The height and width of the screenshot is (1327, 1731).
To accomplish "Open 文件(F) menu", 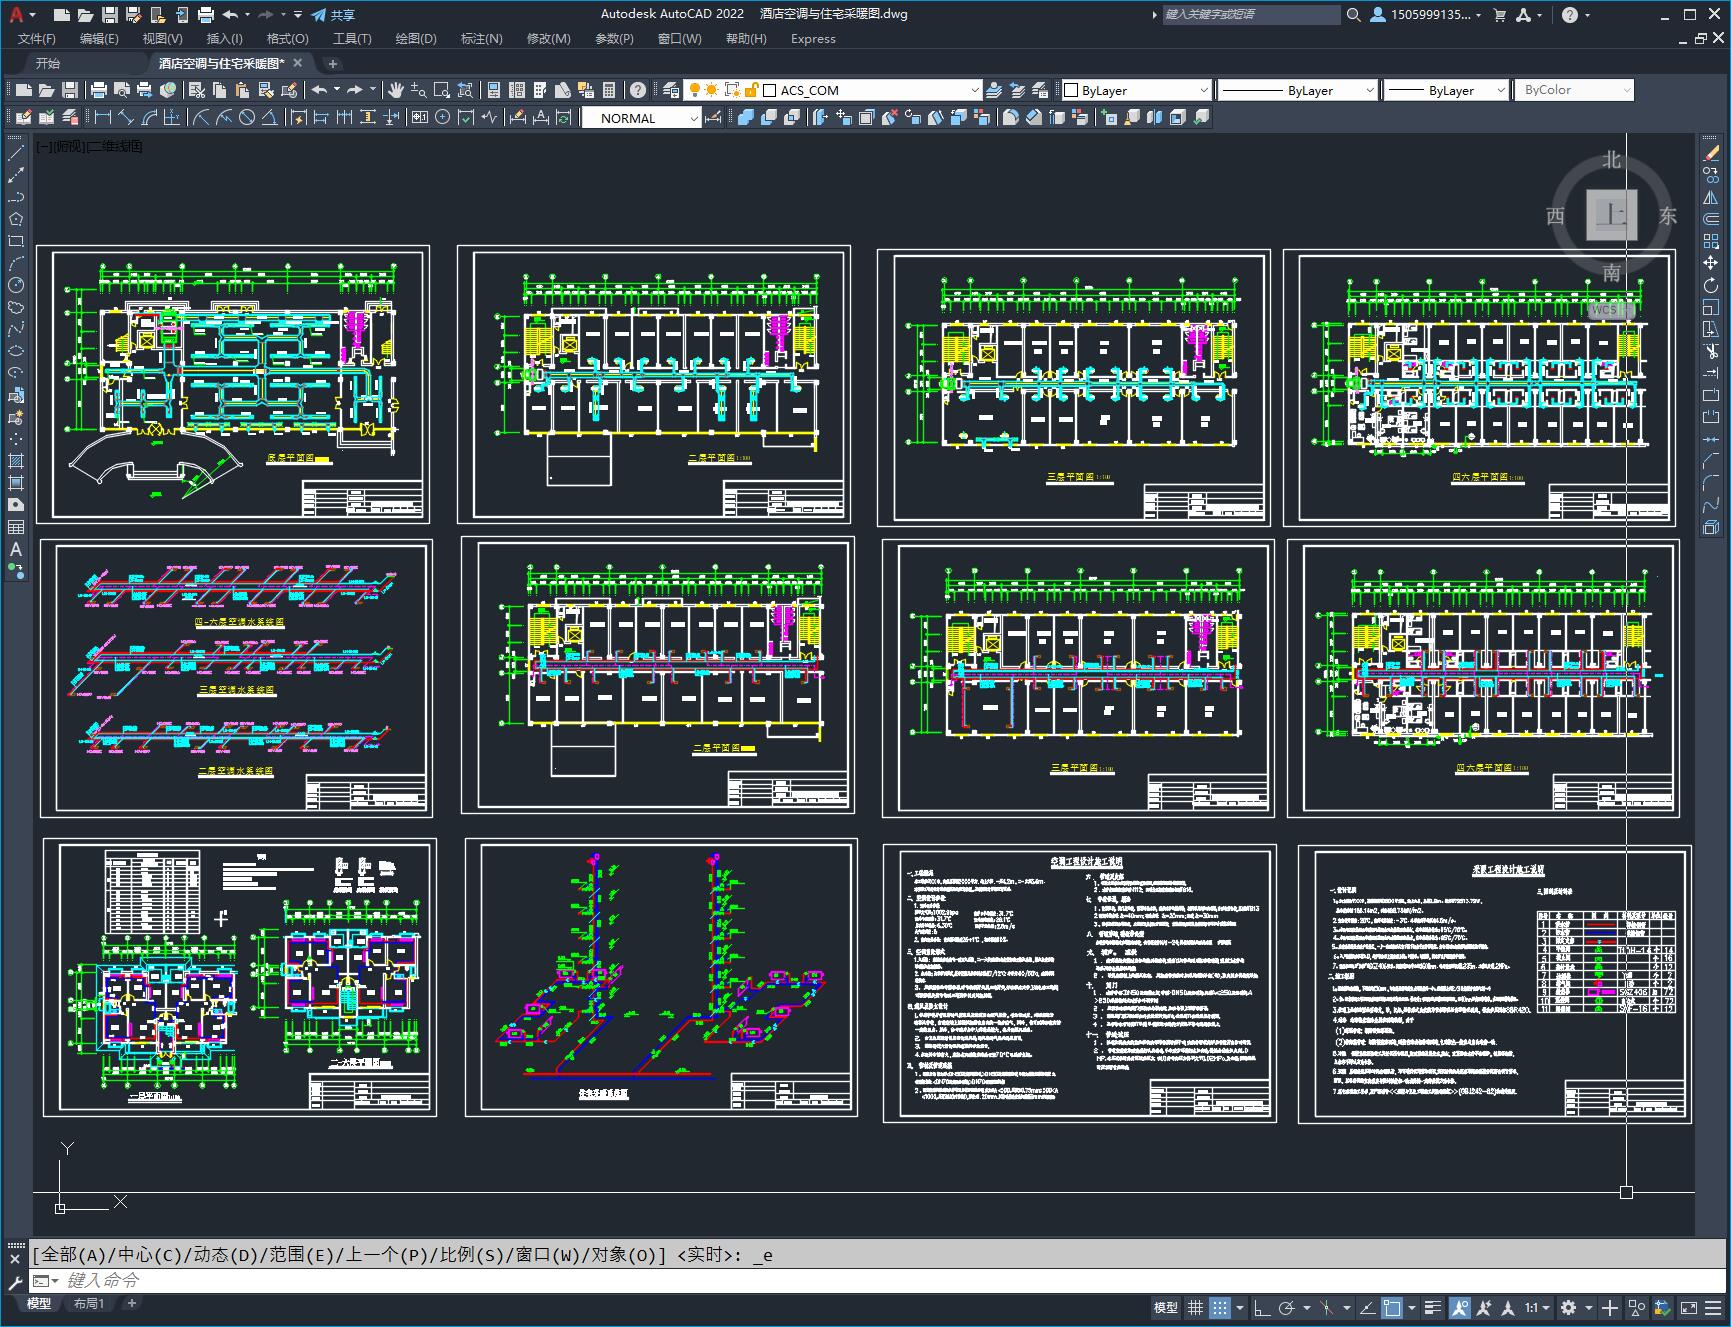I will coord(37,39).
